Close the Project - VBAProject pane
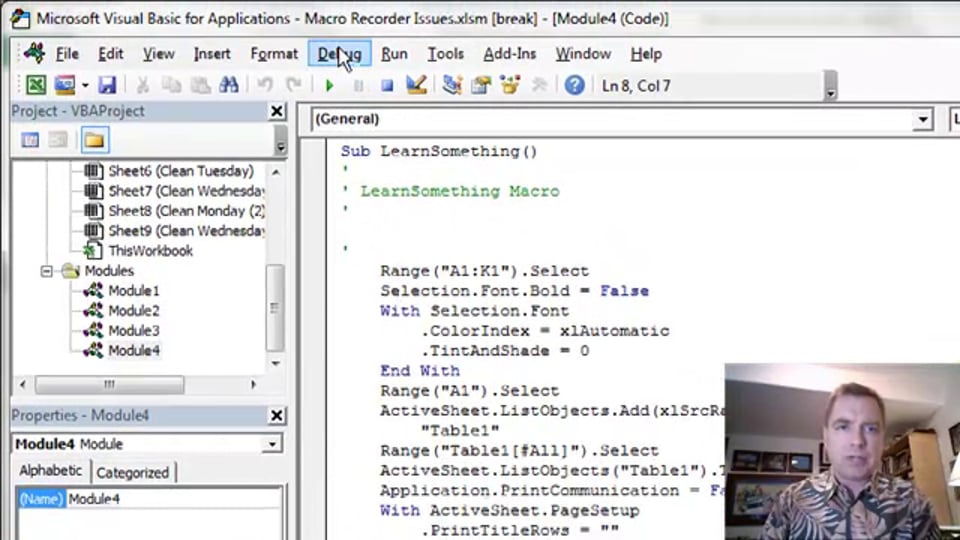Image resolution: width=960 pixels, height=540 pixels. point(277,111)
